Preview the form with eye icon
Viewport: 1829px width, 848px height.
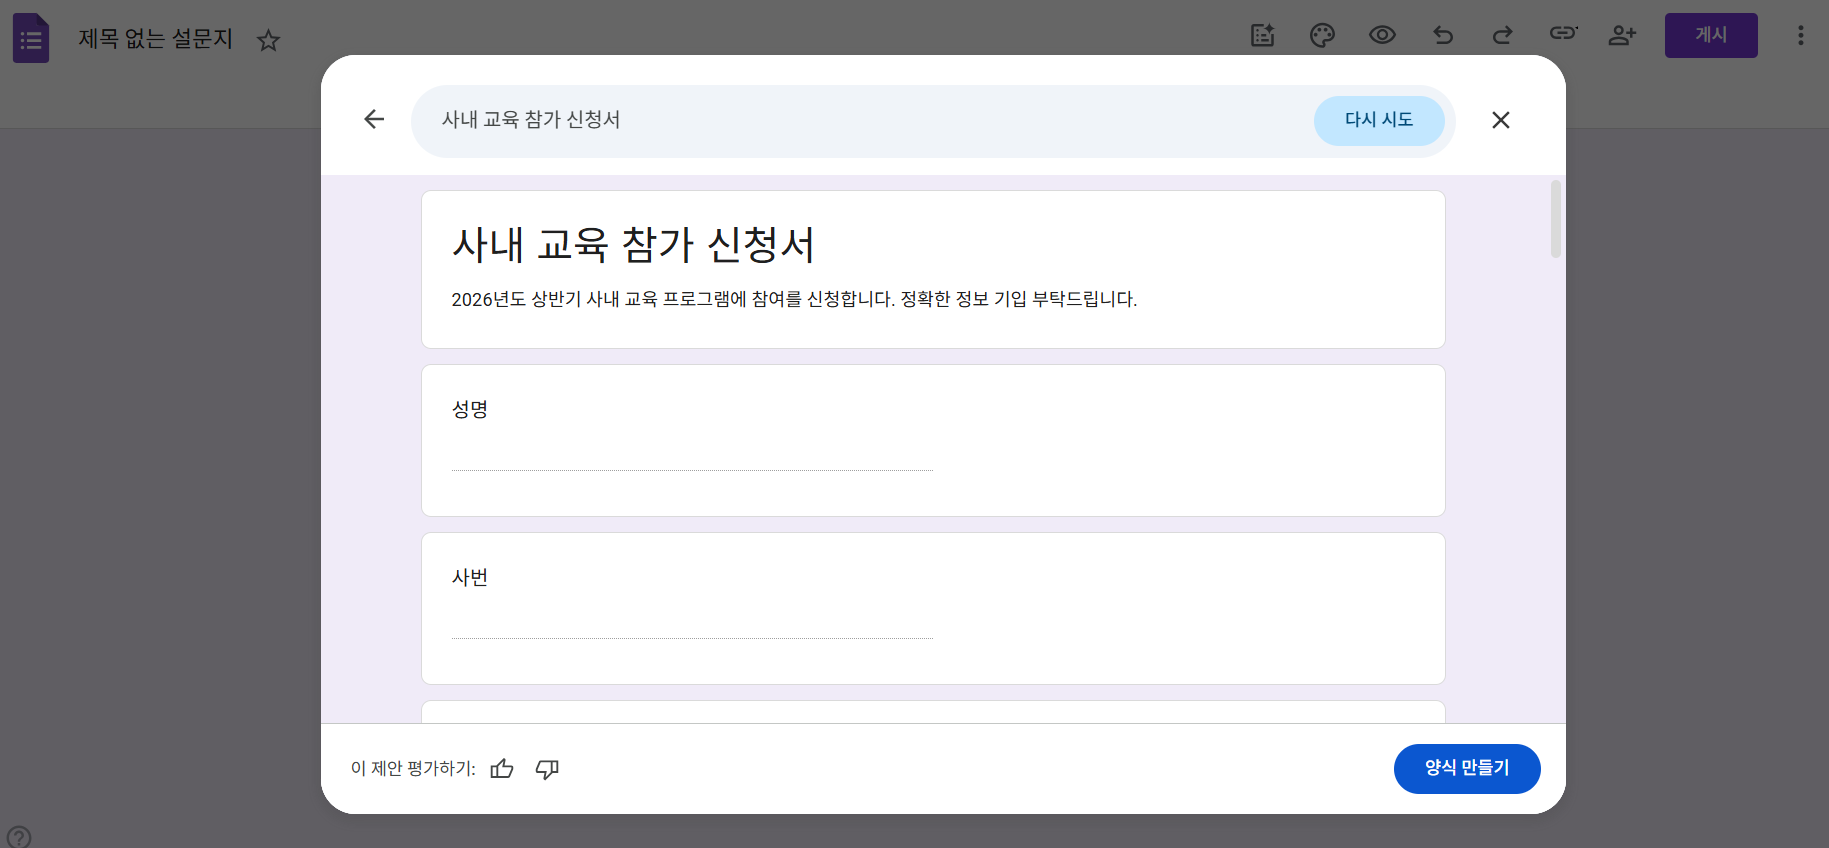(1382, 36)
